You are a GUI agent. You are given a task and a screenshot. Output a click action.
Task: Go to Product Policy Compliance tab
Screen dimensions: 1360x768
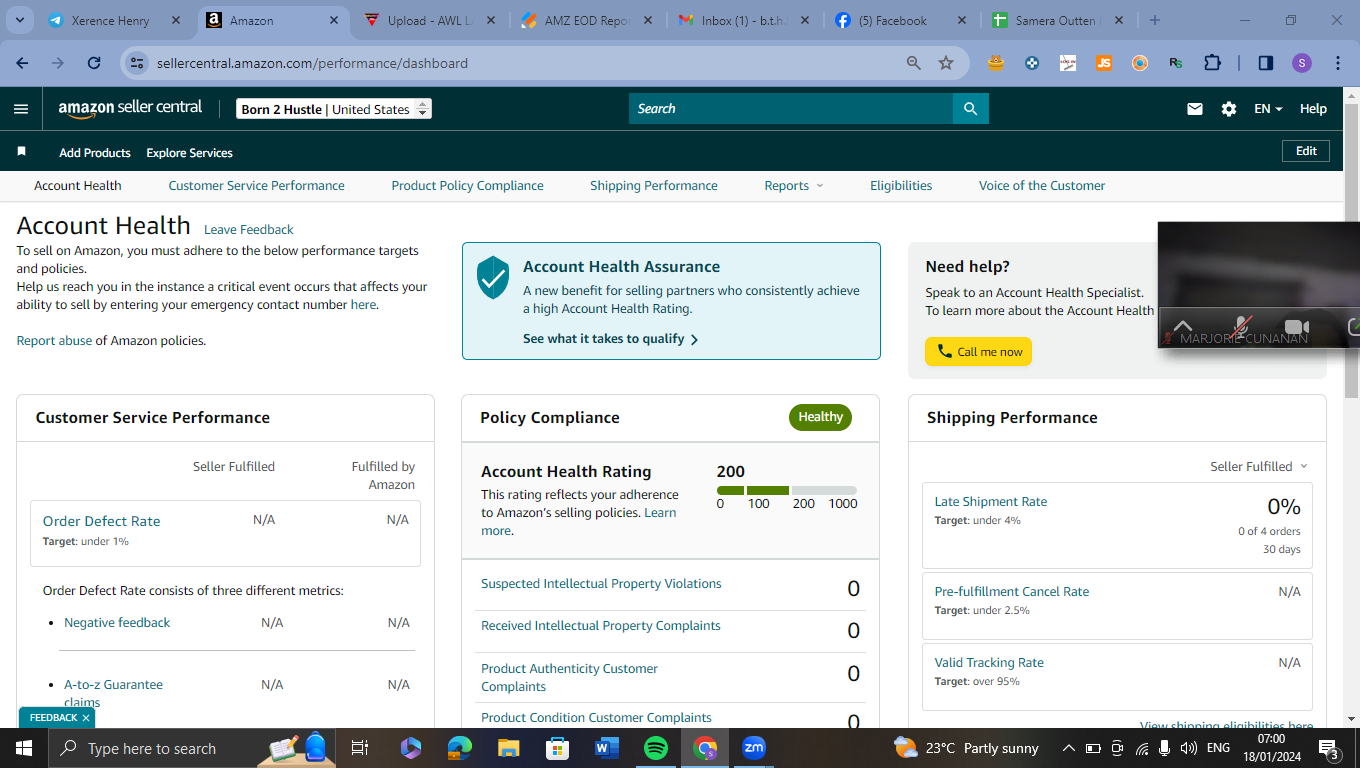pyautogui.click(x=468, y=186)
